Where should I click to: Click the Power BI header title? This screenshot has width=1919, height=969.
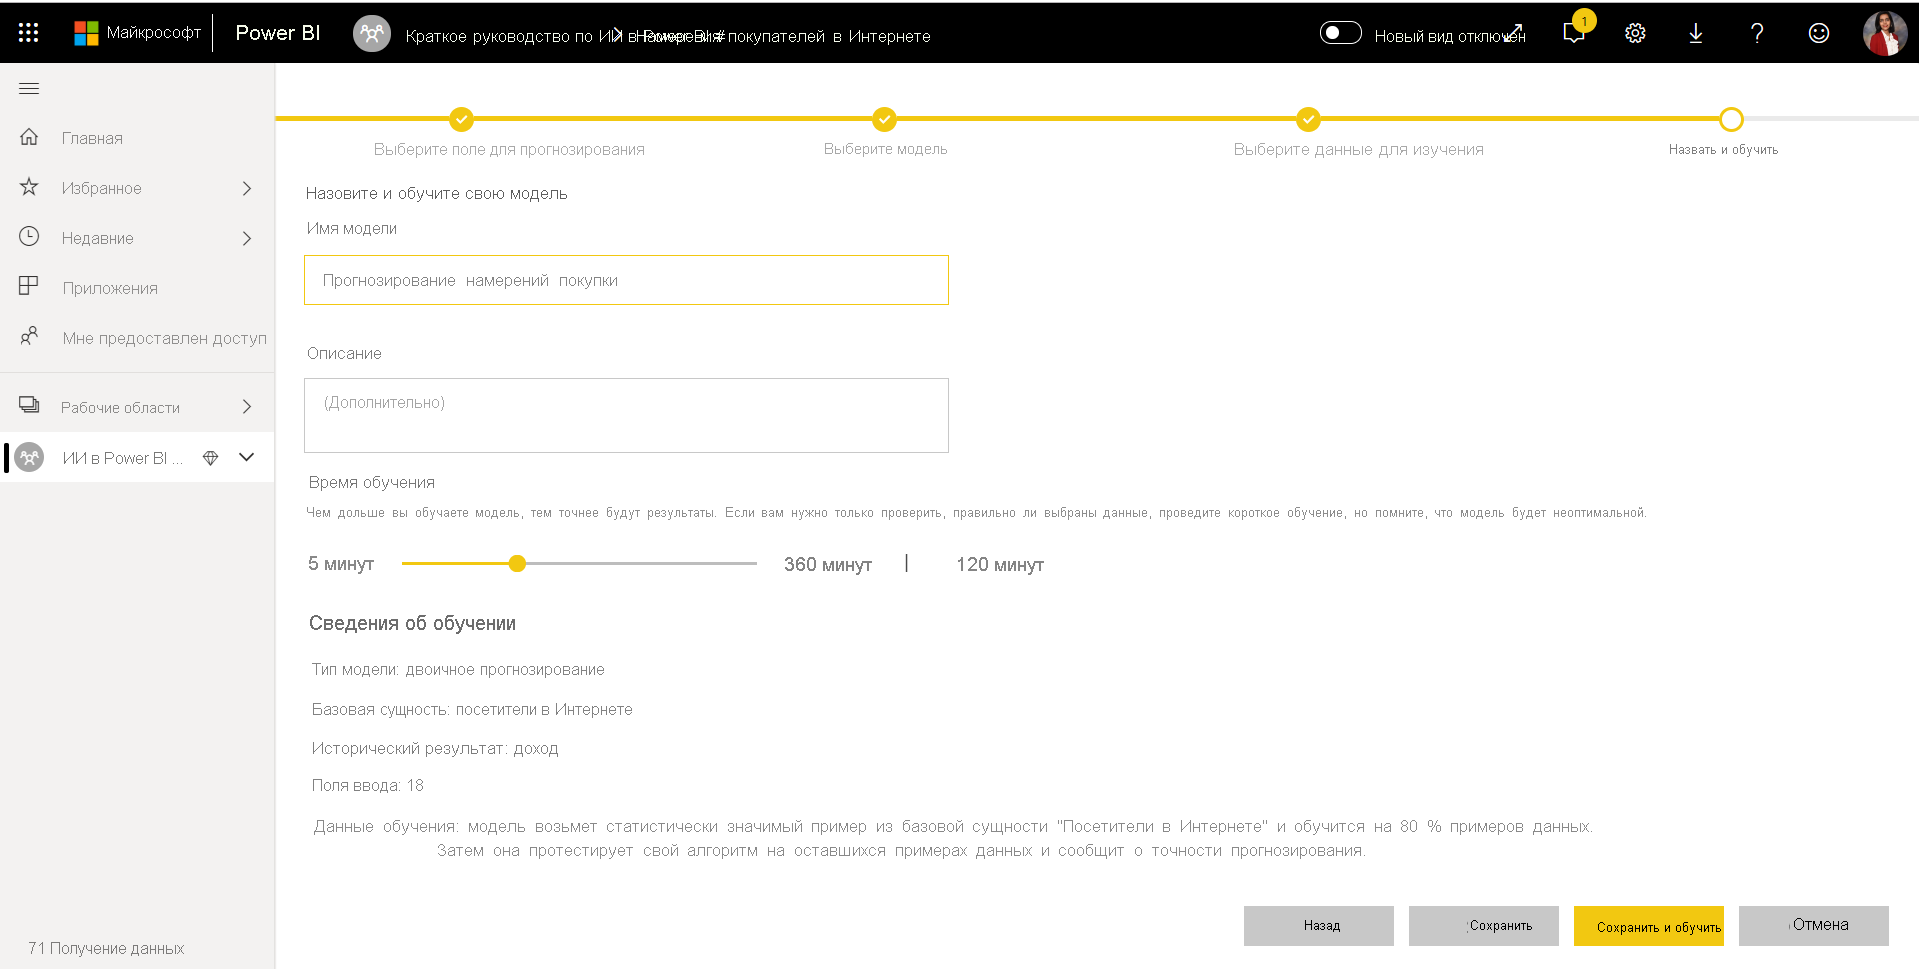click(278, 33)
